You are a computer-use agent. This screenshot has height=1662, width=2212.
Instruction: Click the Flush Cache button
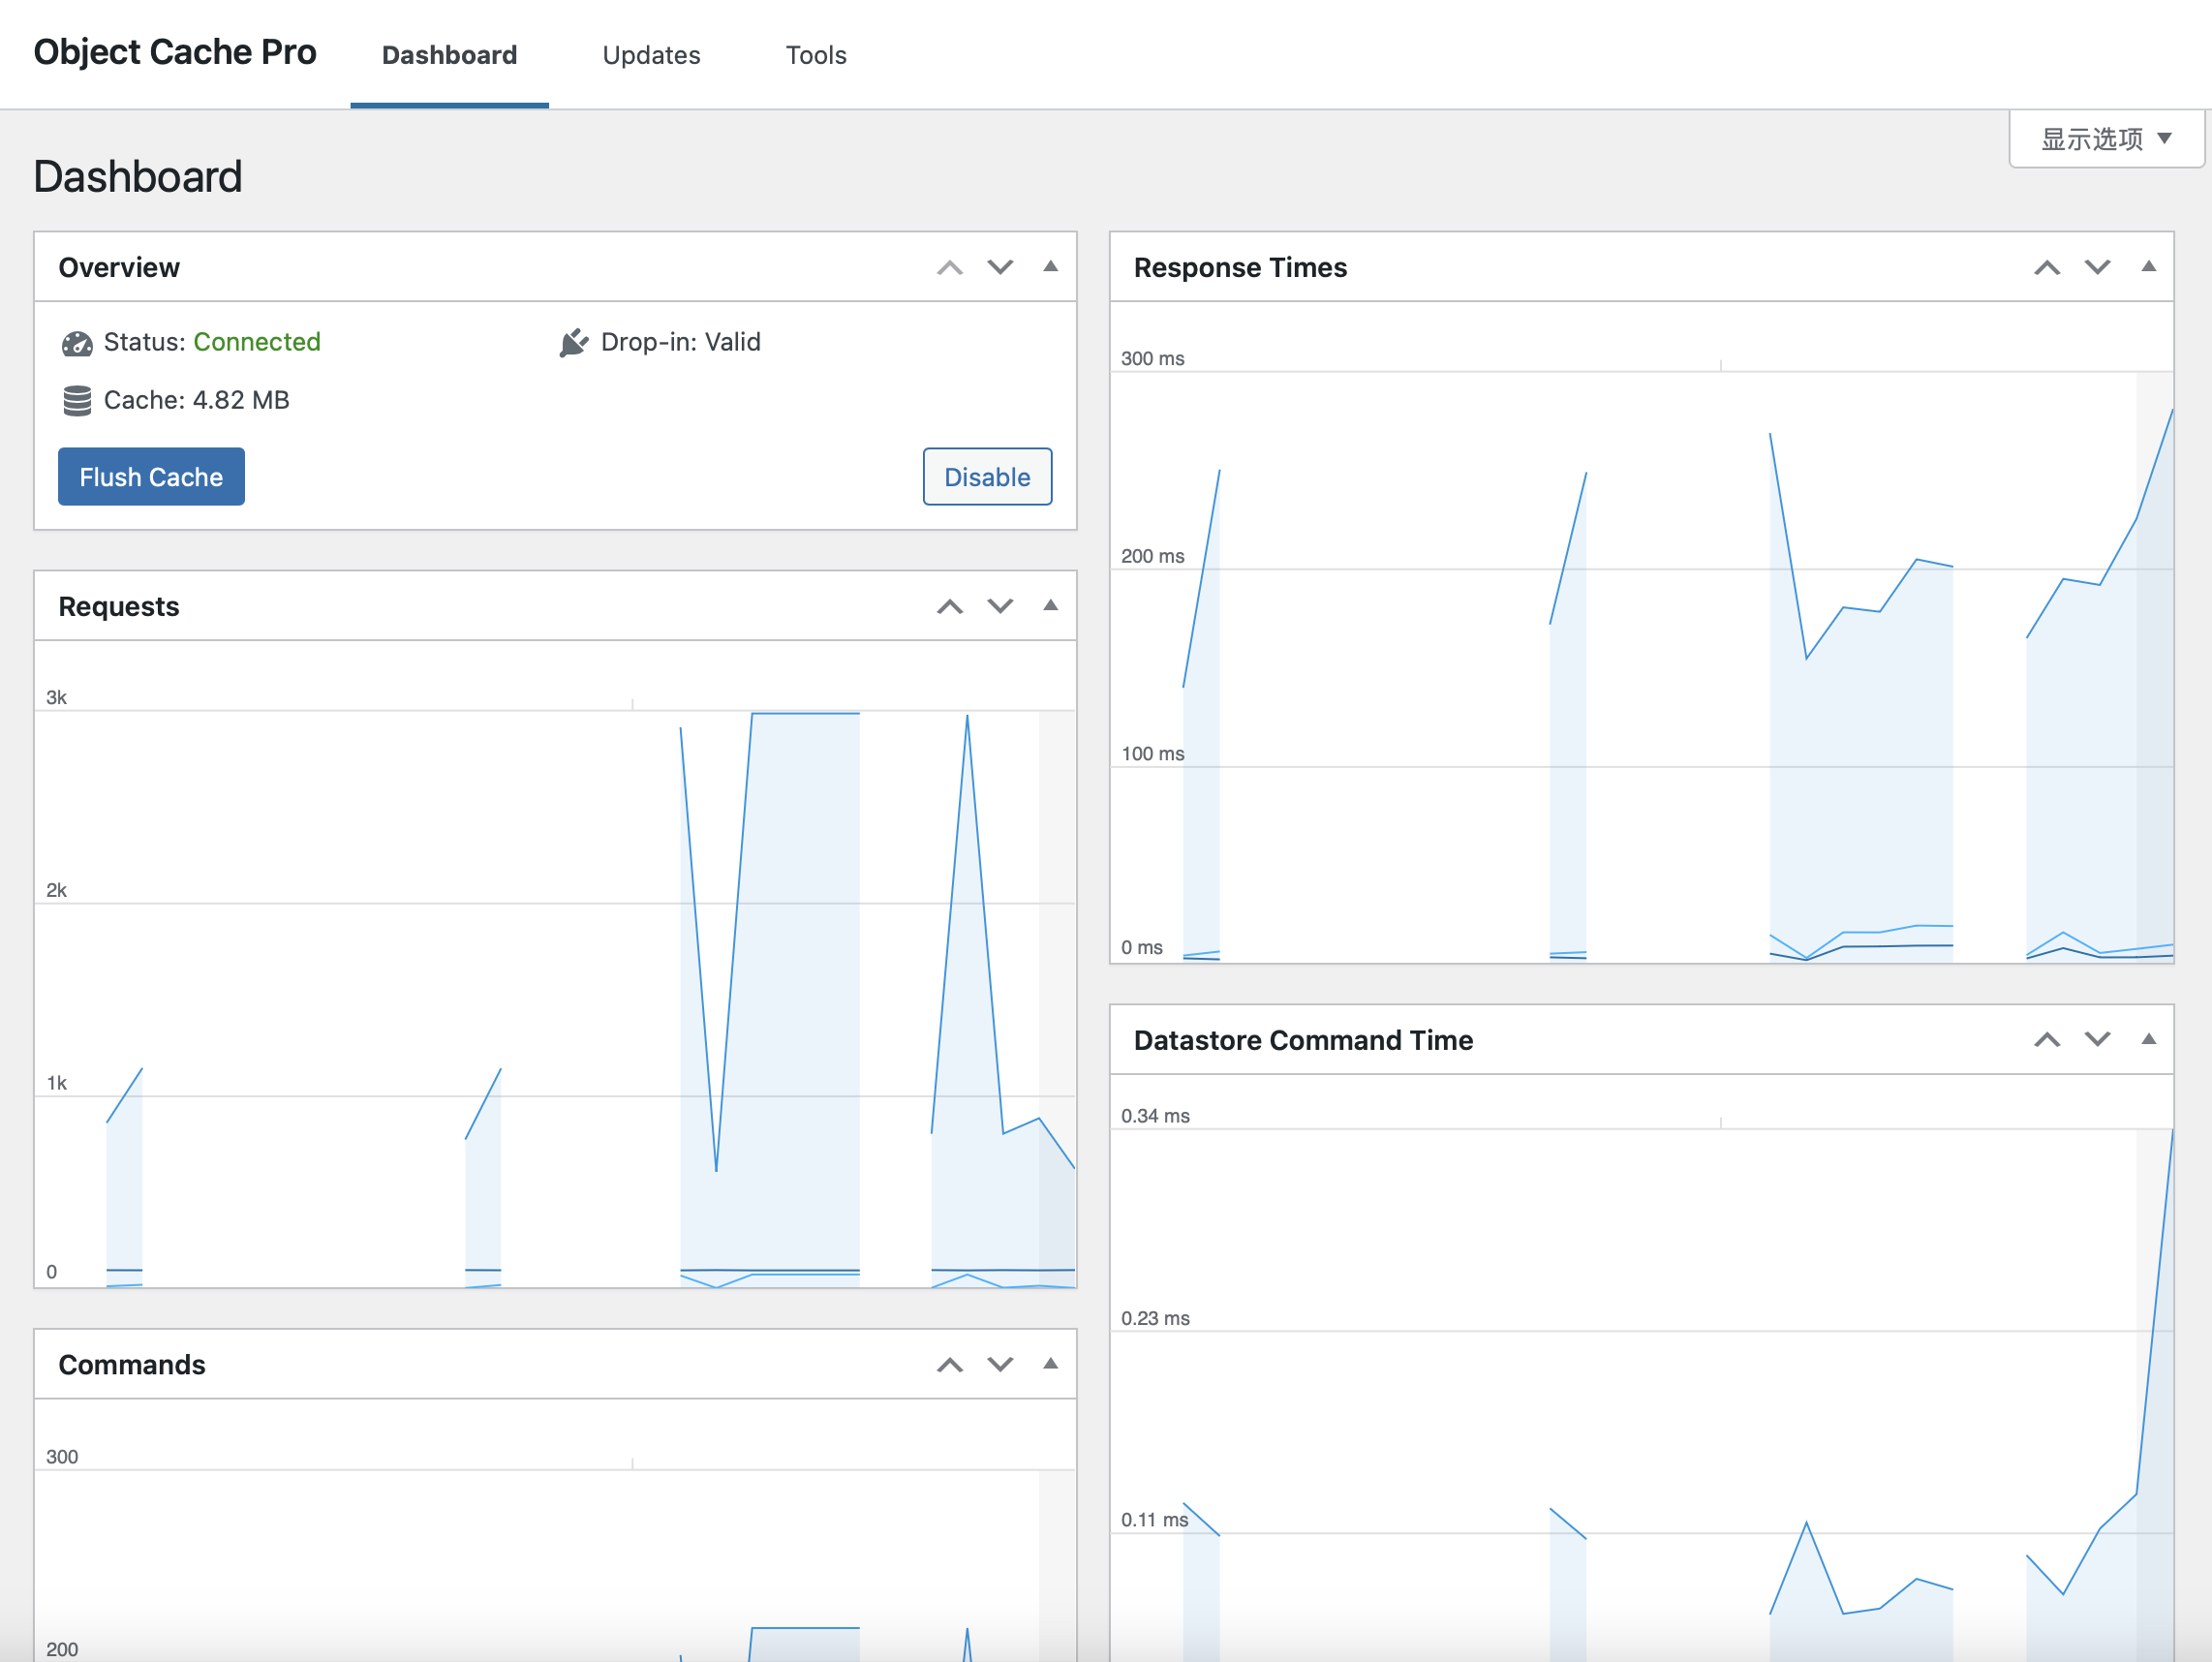pos(151,476)
